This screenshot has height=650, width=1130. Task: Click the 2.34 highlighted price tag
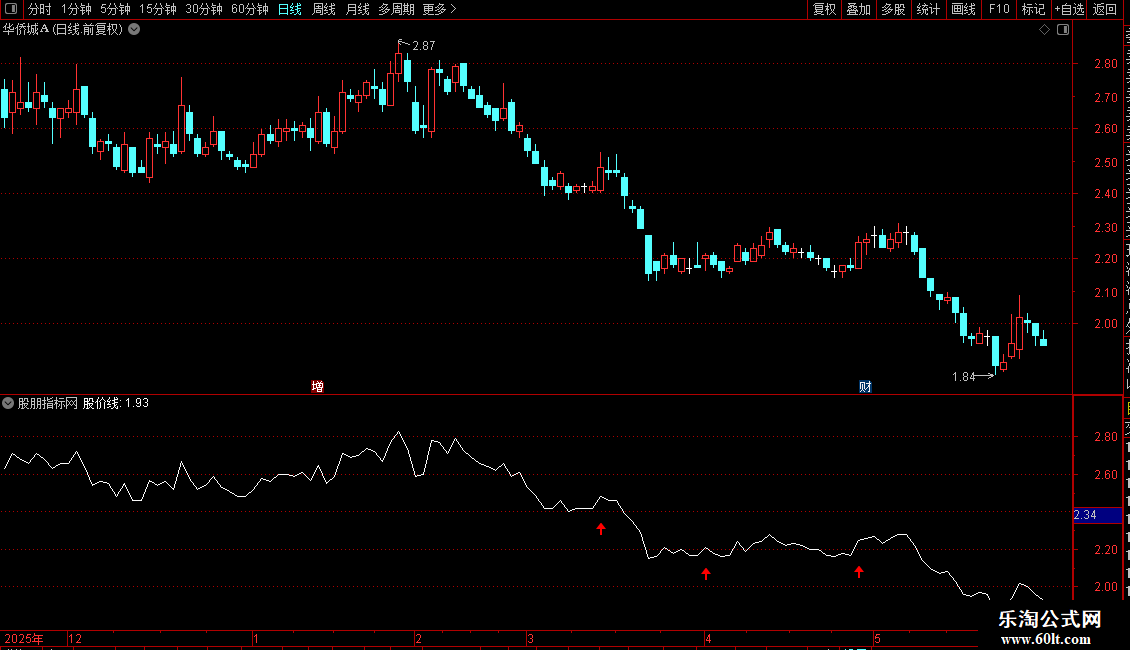point(1097,515)
